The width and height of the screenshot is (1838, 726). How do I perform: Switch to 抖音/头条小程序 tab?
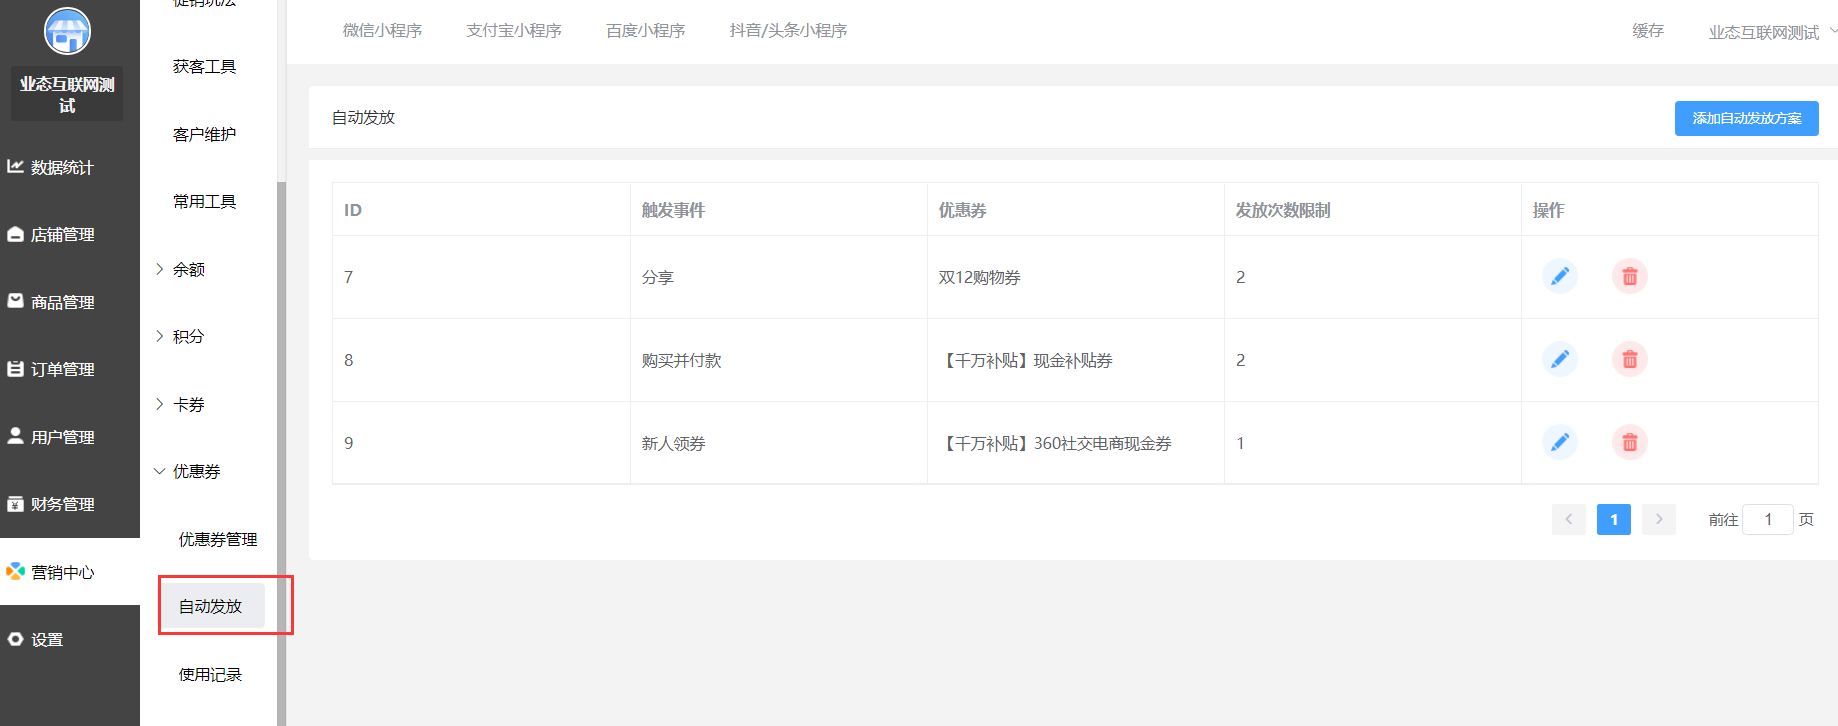point(788,31)
